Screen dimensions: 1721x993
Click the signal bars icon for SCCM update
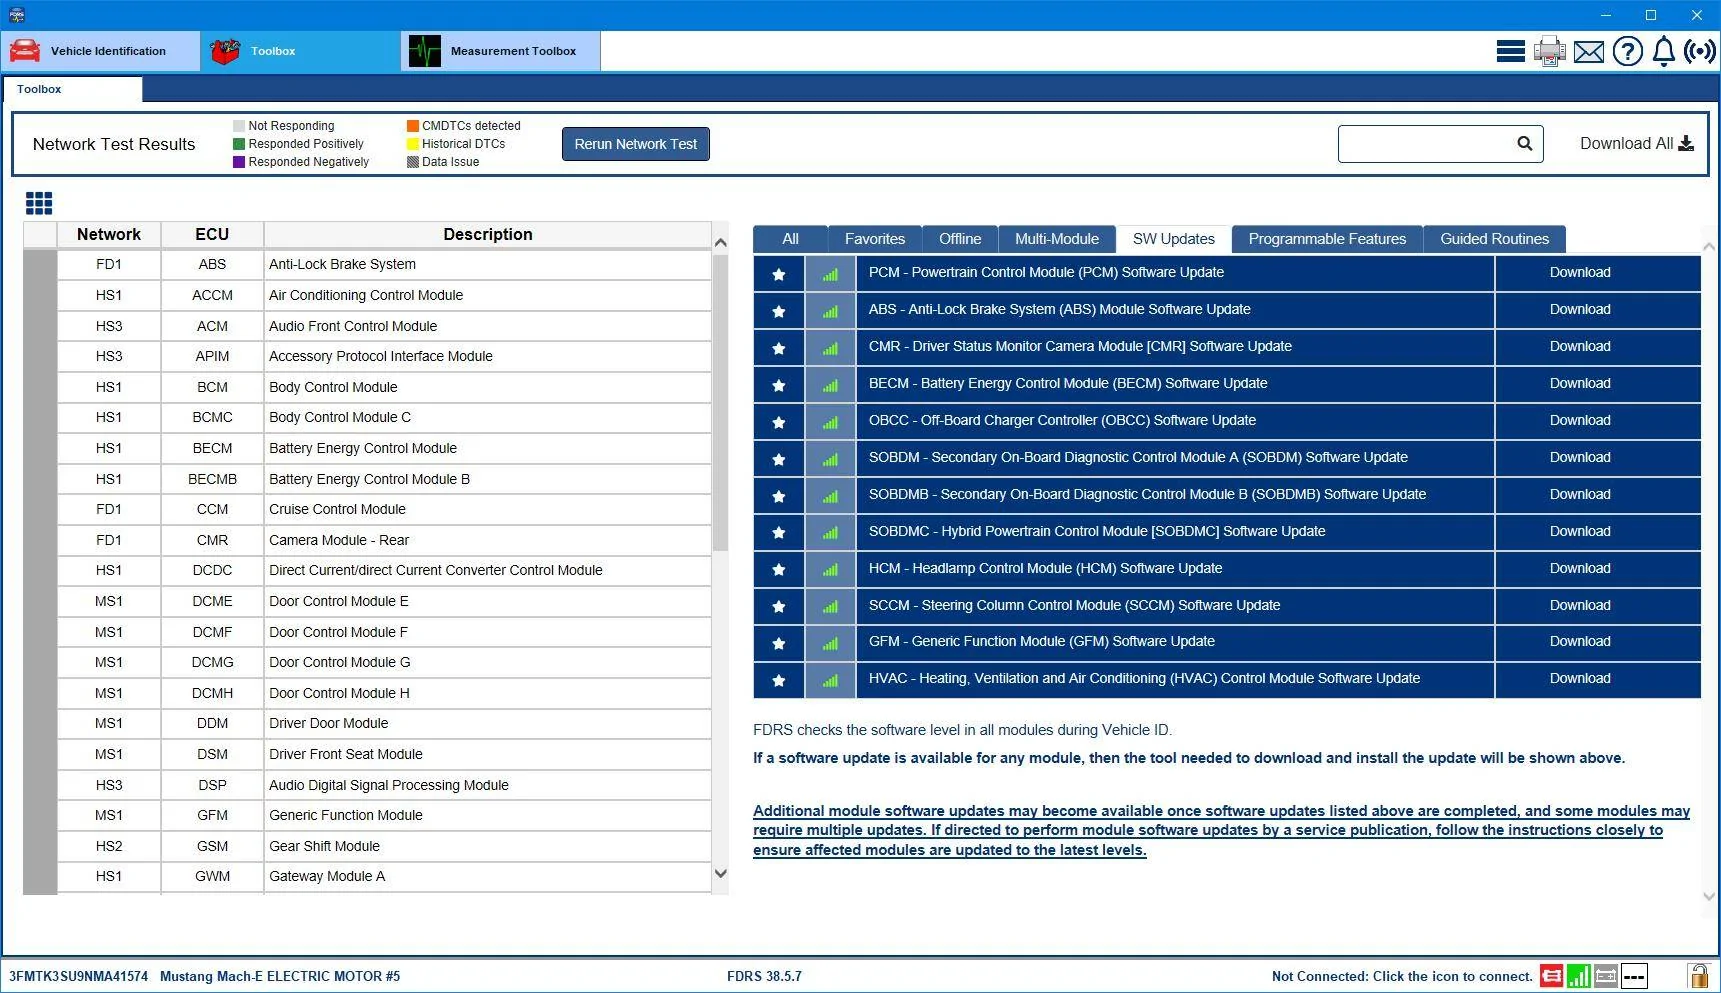830,606
